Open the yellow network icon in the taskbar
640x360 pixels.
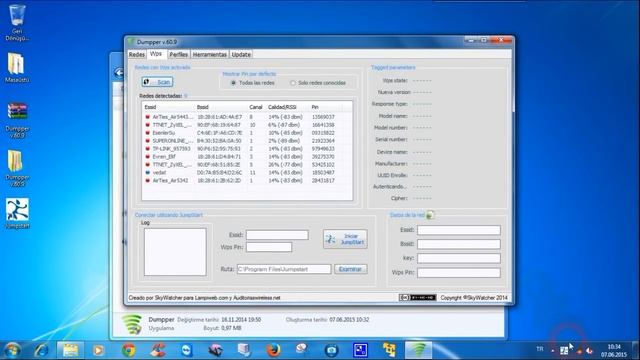coord(389,350)
